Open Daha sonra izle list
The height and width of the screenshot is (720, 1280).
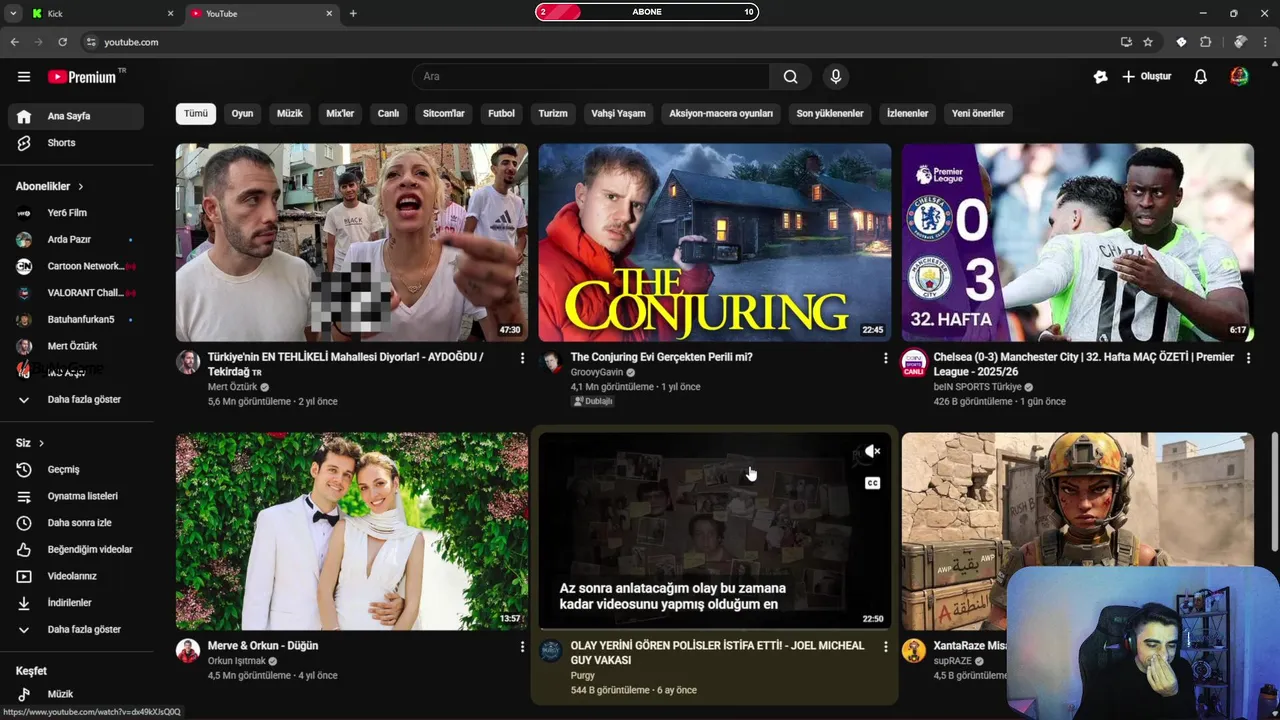tap(76, 523)
